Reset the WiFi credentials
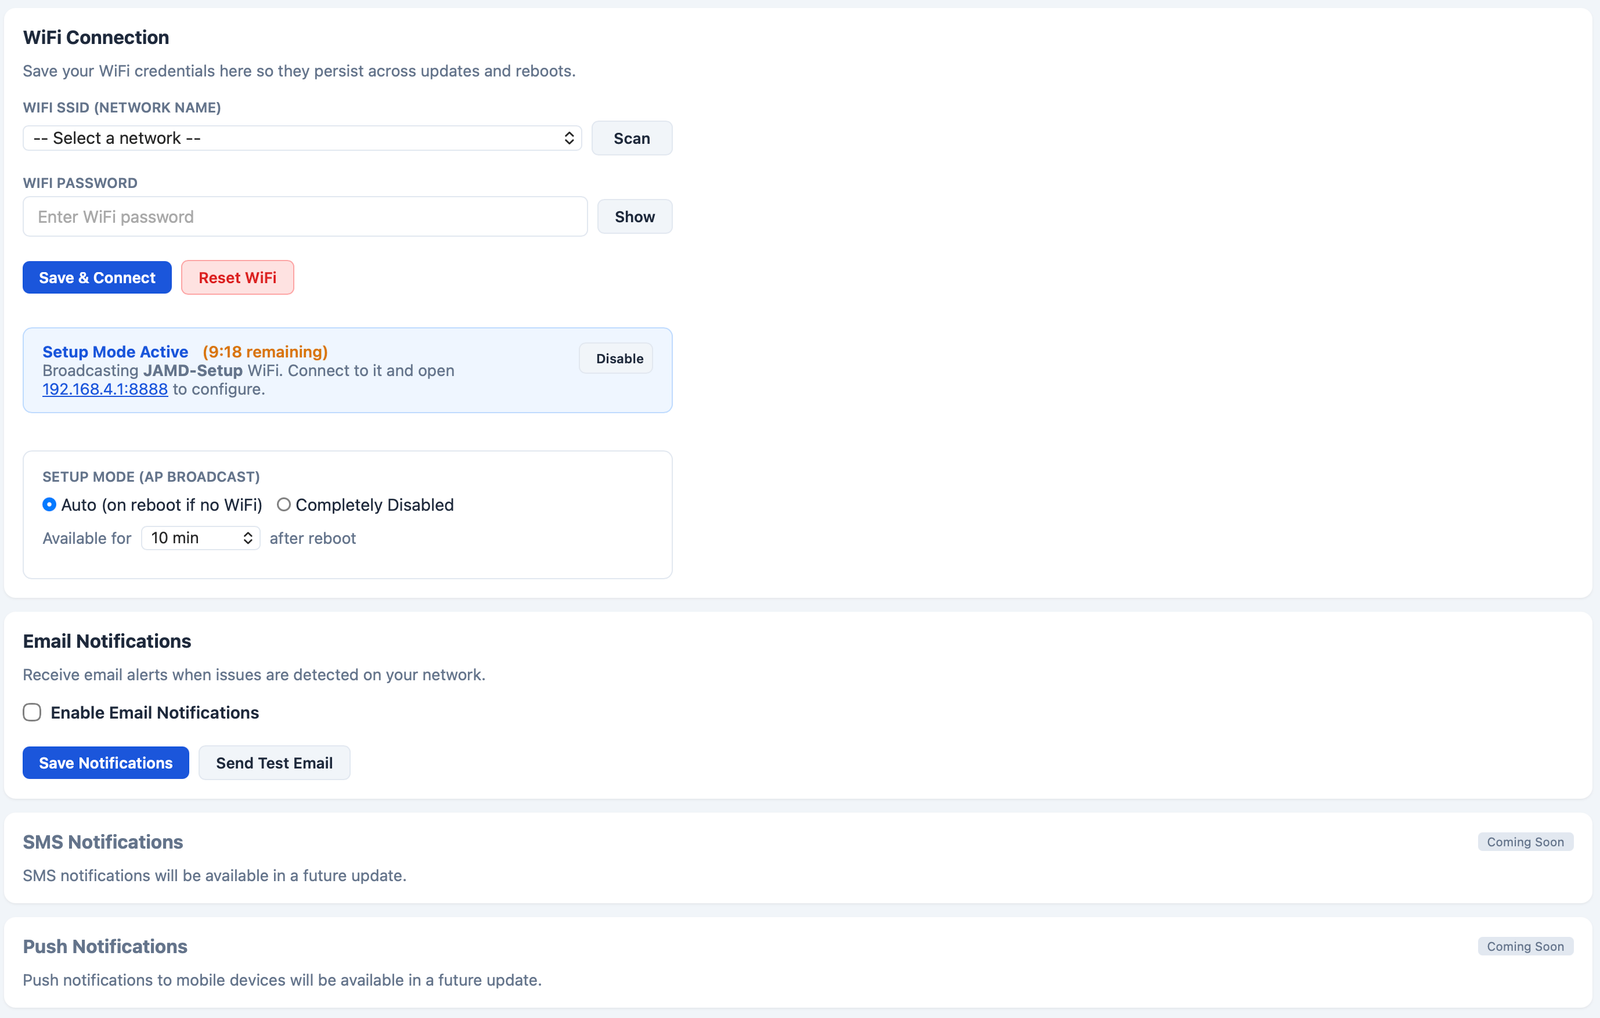1600x1018 pixels. (x=237, y=277)
